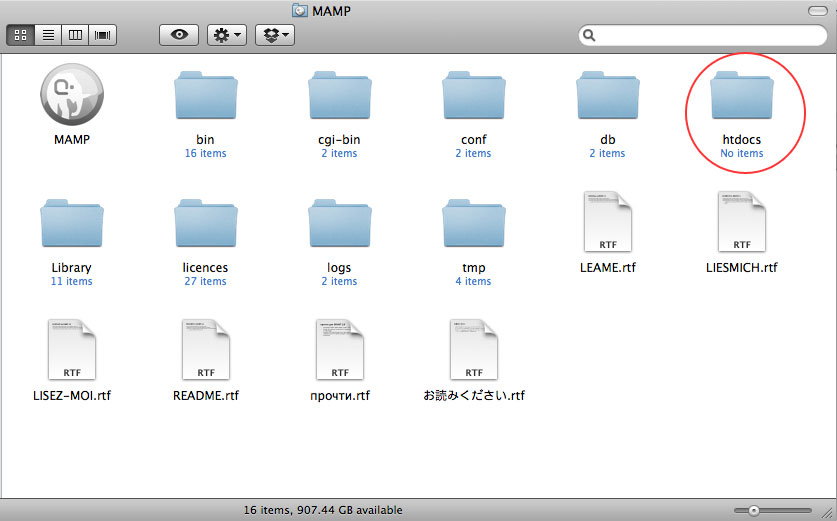Click the Quick Look eye button
The image size is (837, 521).
(179, 35)
